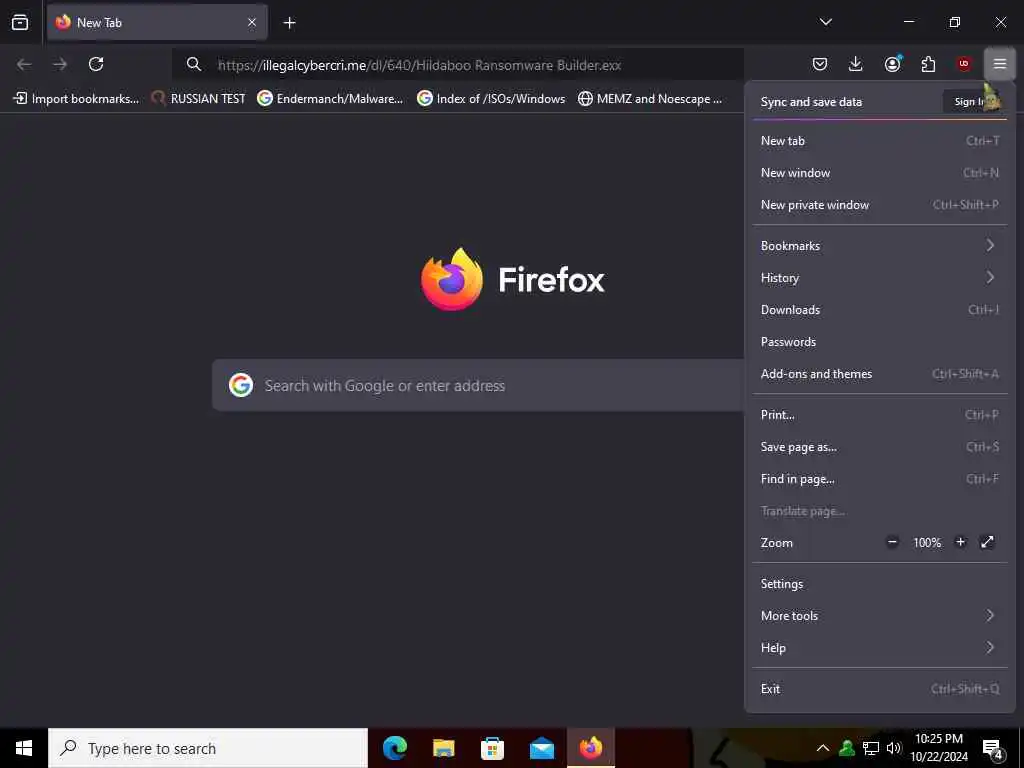Reload the current page
Screen dimensions: 1024x768
tap(96, 64)
